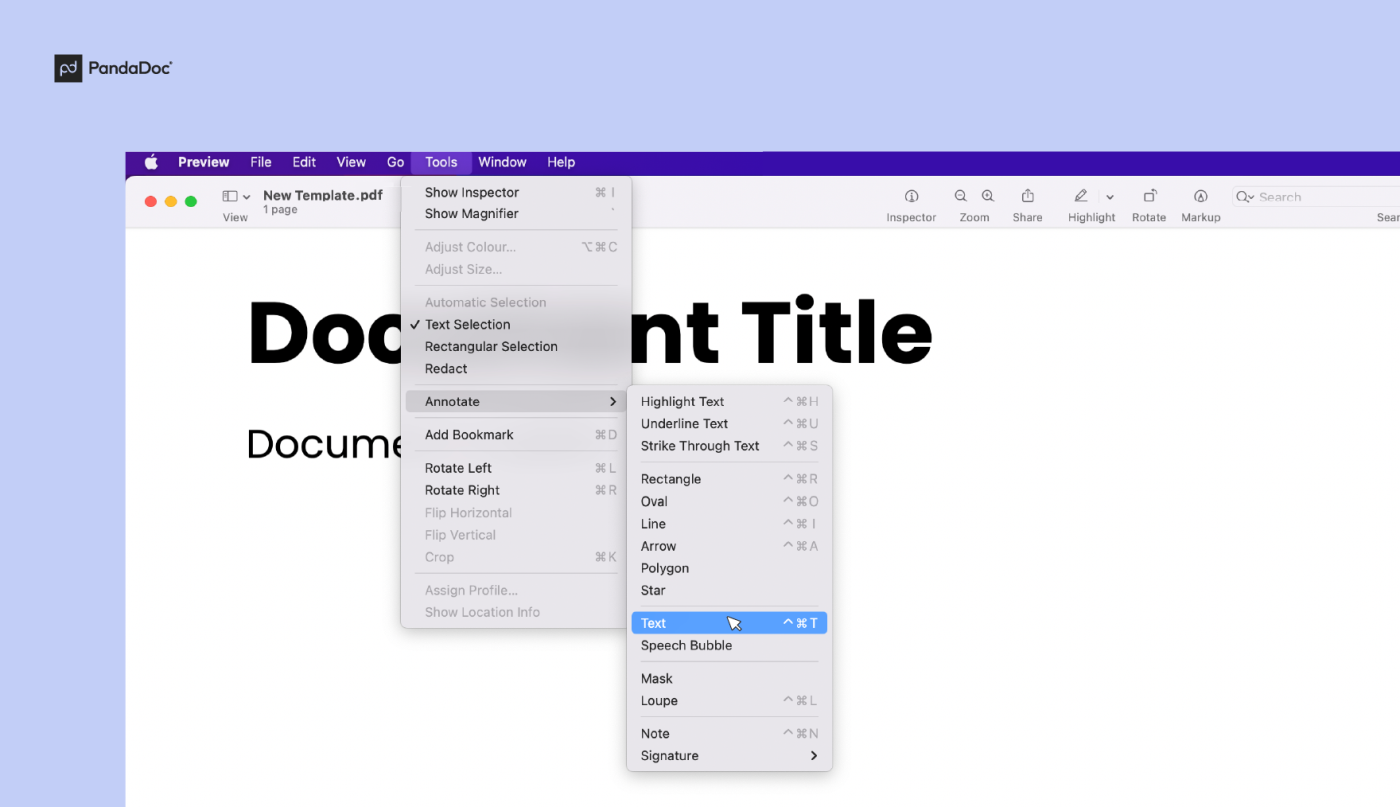Toggle Show Magnifier

(471, 213)
